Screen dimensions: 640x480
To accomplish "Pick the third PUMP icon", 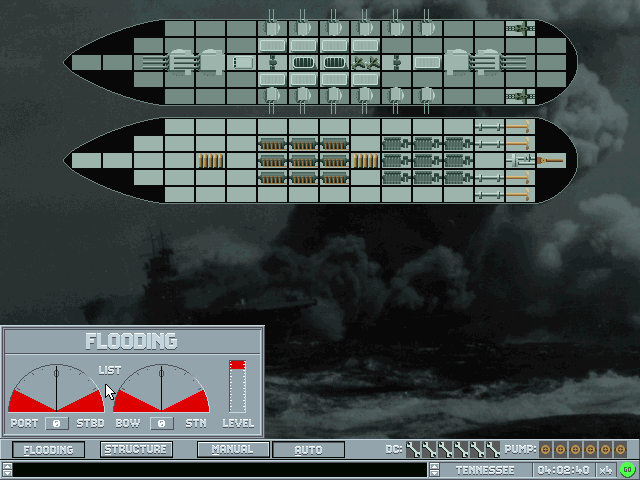I will [576, 449].
